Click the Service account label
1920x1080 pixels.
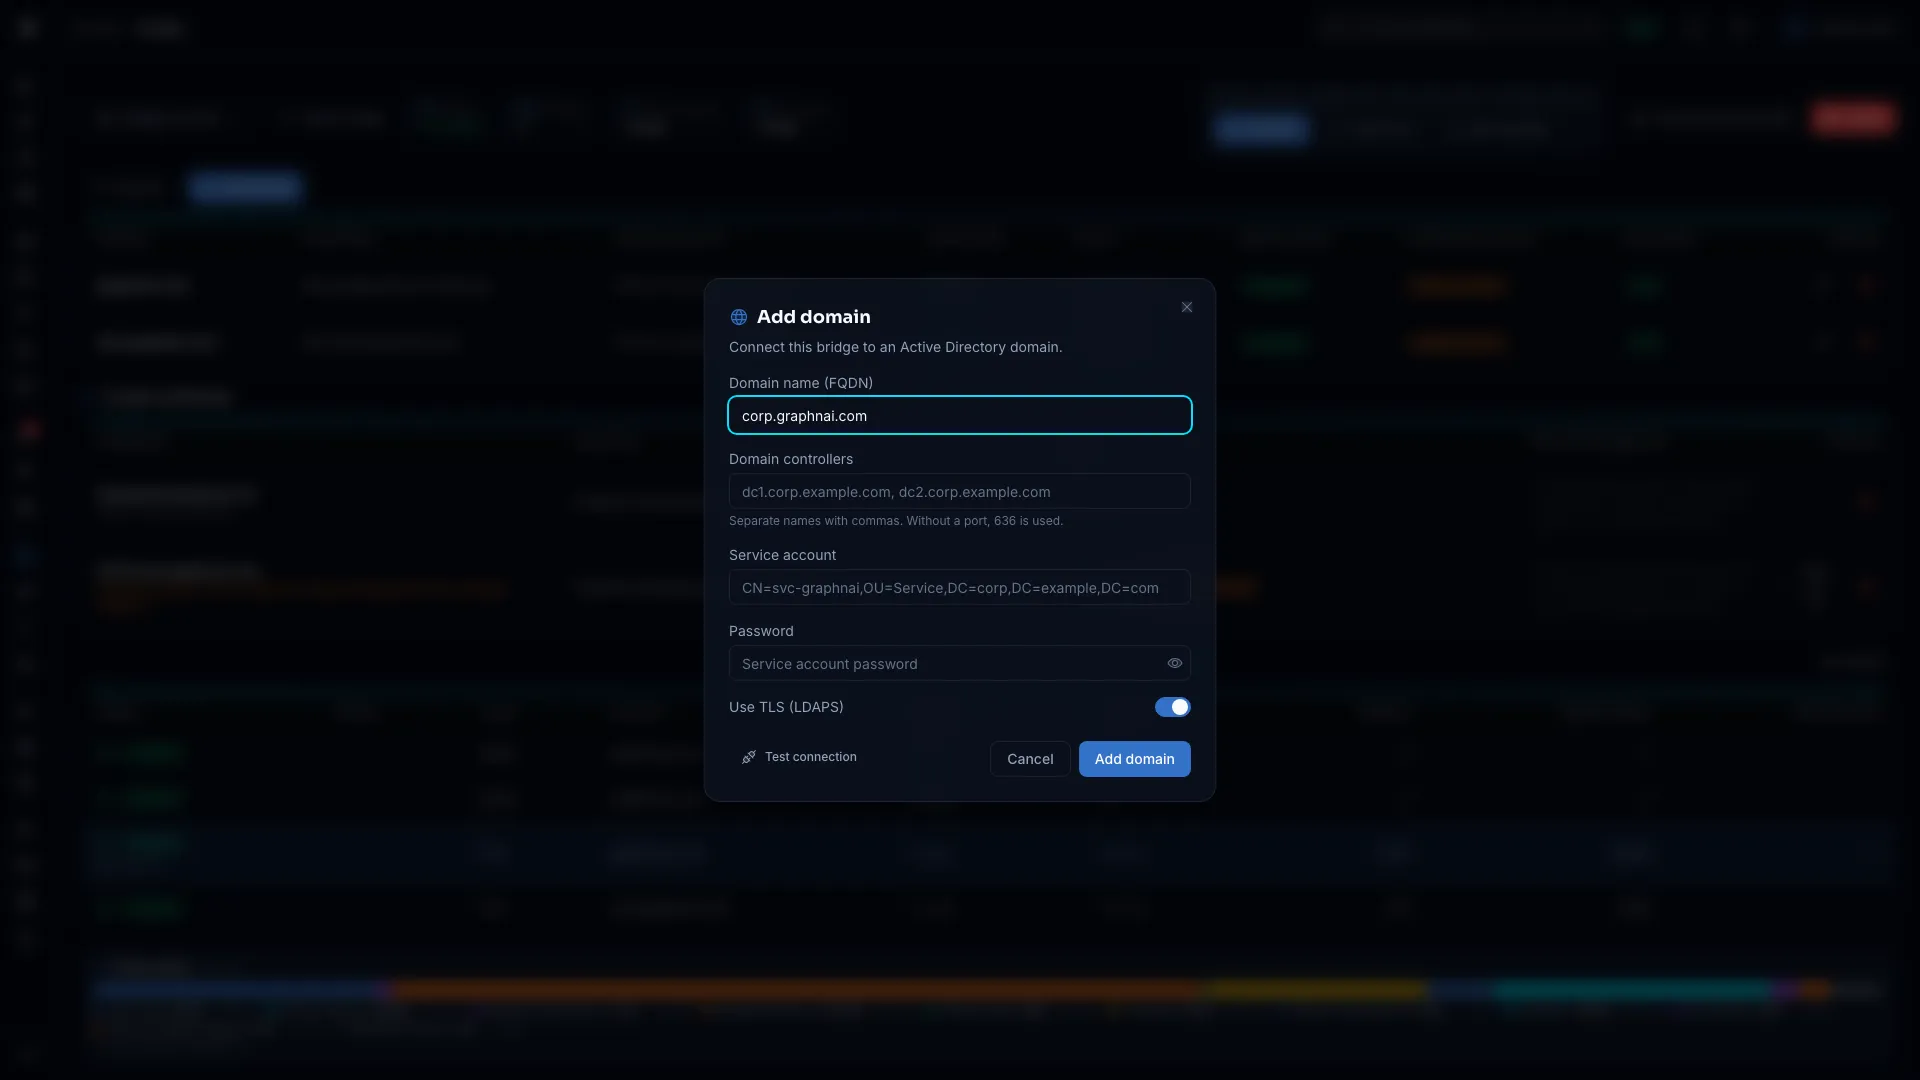tap(783, 555)
